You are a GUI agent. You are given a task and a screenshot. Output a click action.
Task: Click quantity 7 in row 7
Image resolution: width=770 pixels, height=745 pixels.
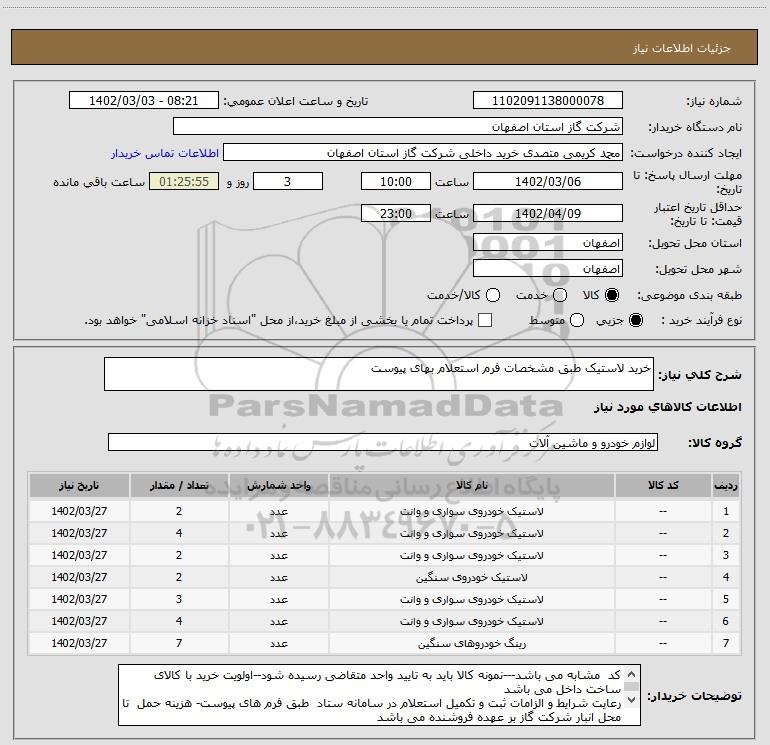click(179, 643)
